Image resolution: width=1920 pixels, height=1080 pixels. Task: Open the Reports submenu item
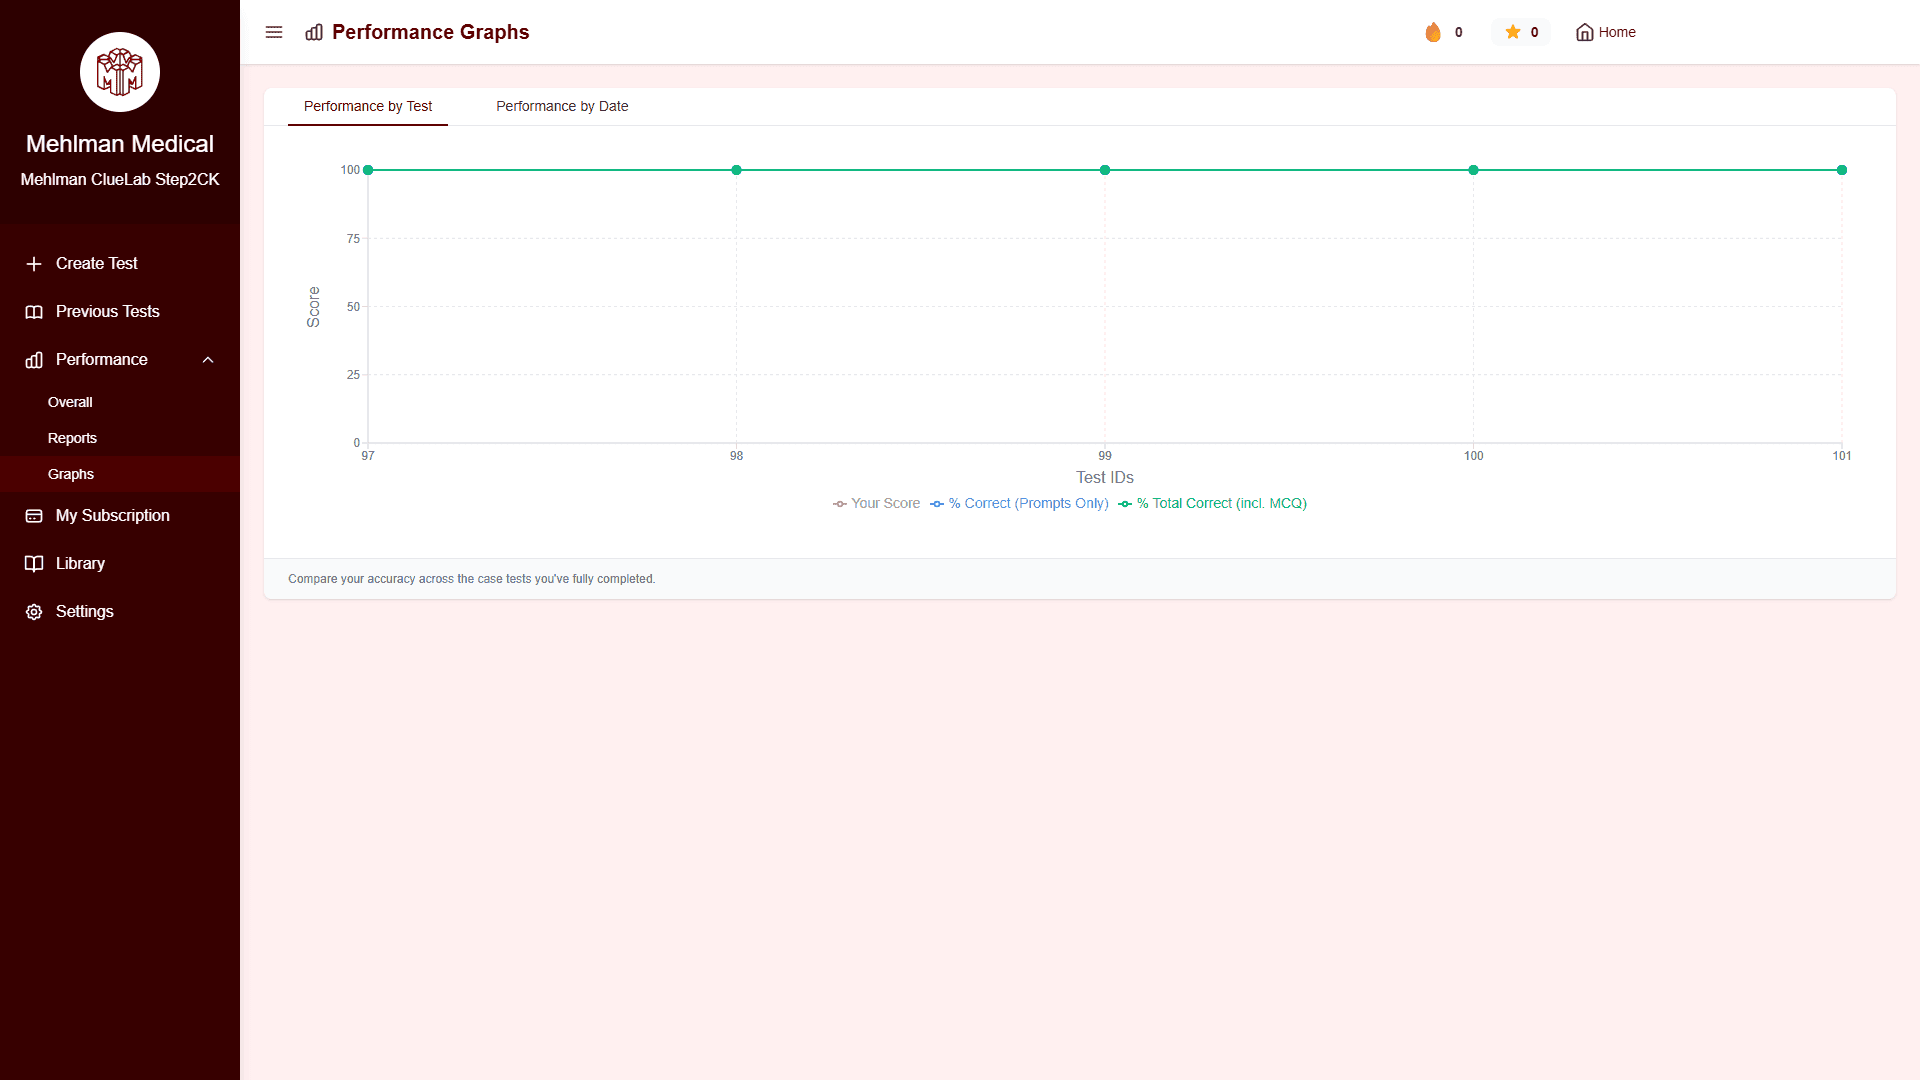(x=72, y=438)
